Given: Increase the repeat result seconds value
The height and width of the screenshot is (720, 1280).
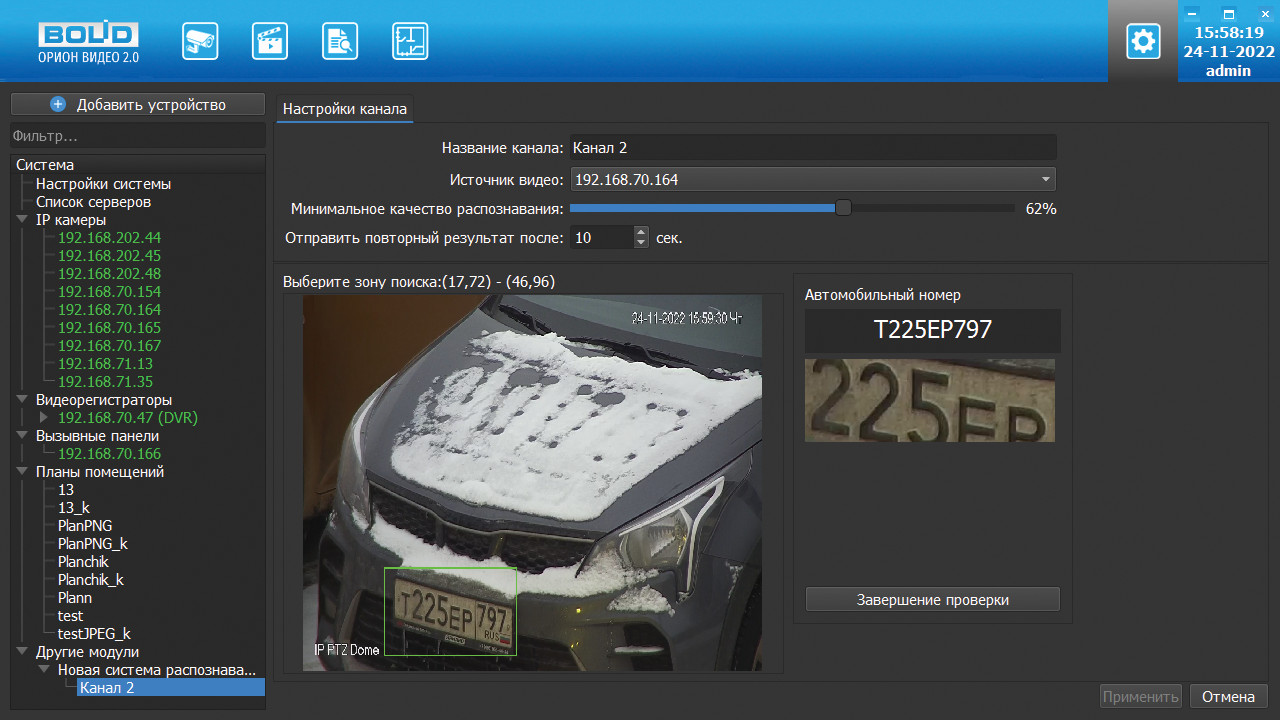Looking at the screenshot, I should [x=642, y=232].
